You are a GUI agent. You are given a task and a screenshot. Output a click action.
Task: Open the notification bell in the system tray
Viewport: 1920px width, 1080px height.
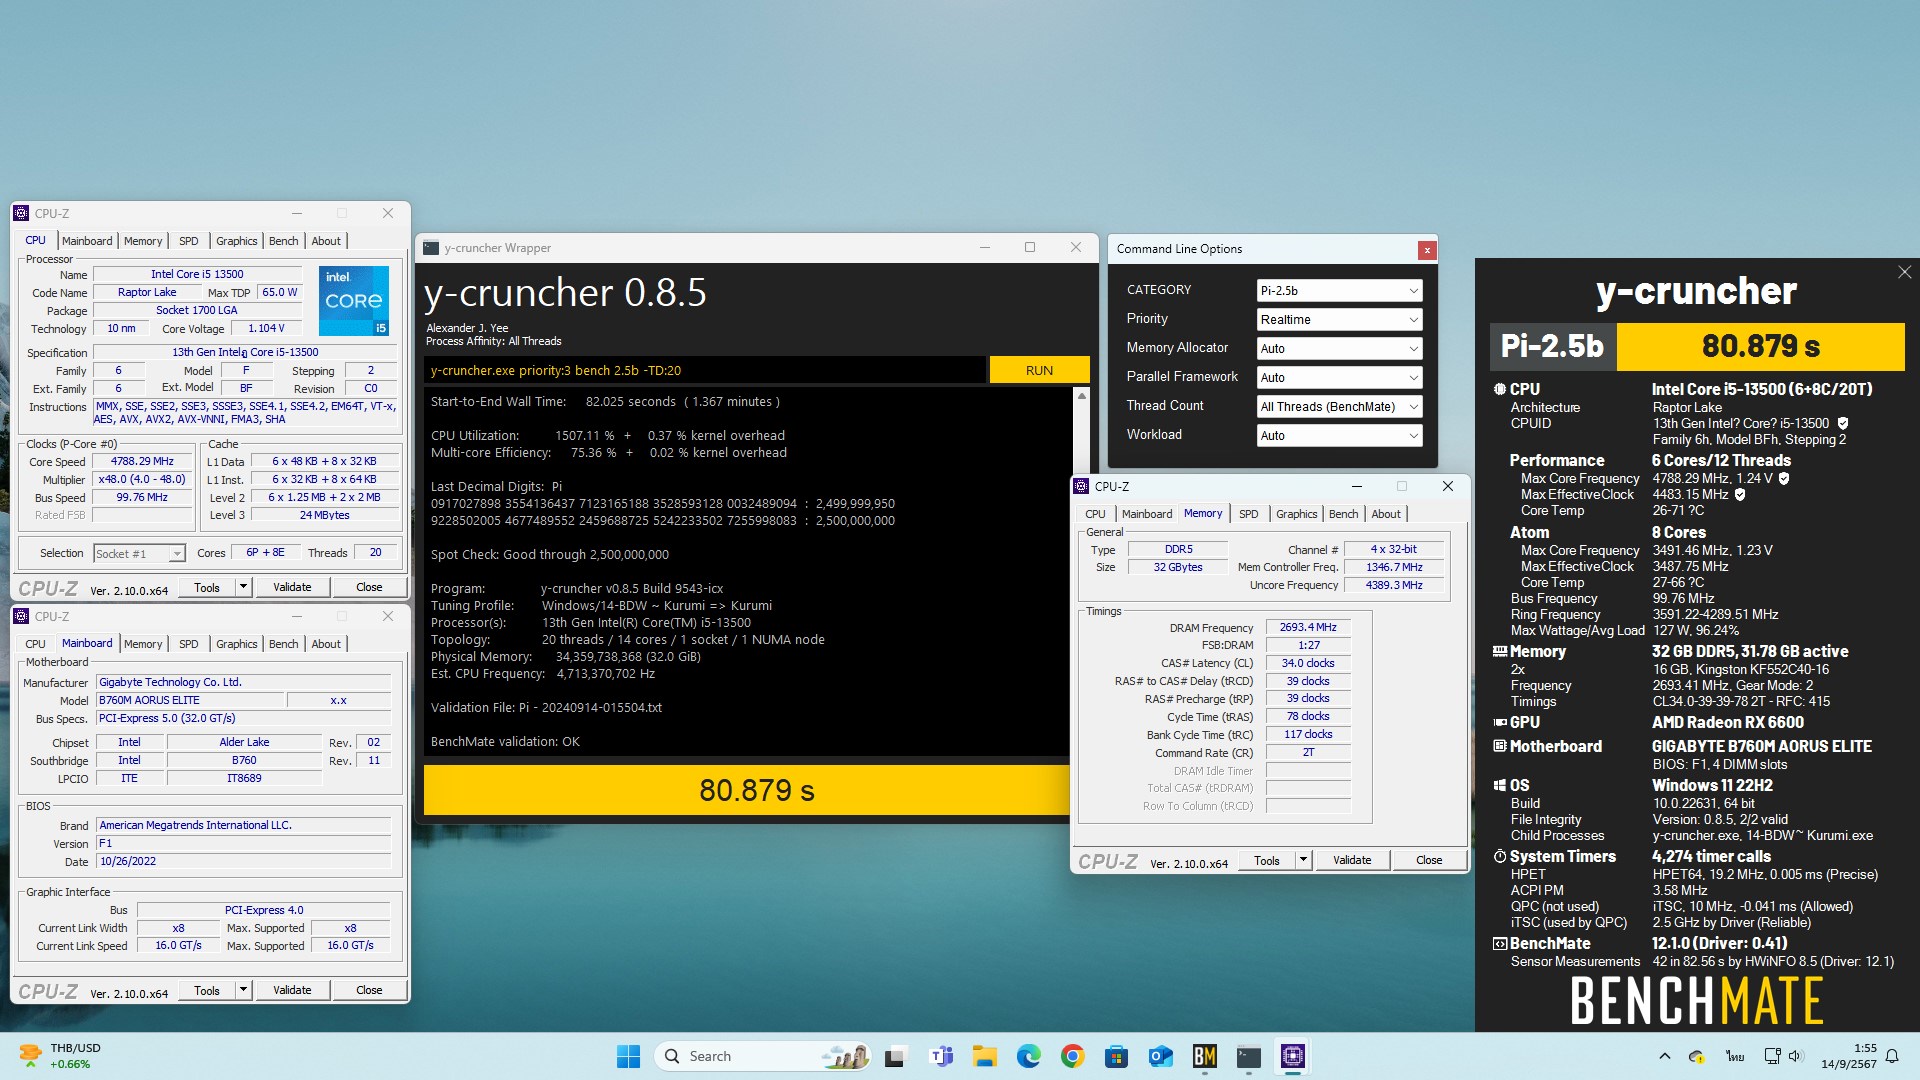click(x=1892, y=1056)
